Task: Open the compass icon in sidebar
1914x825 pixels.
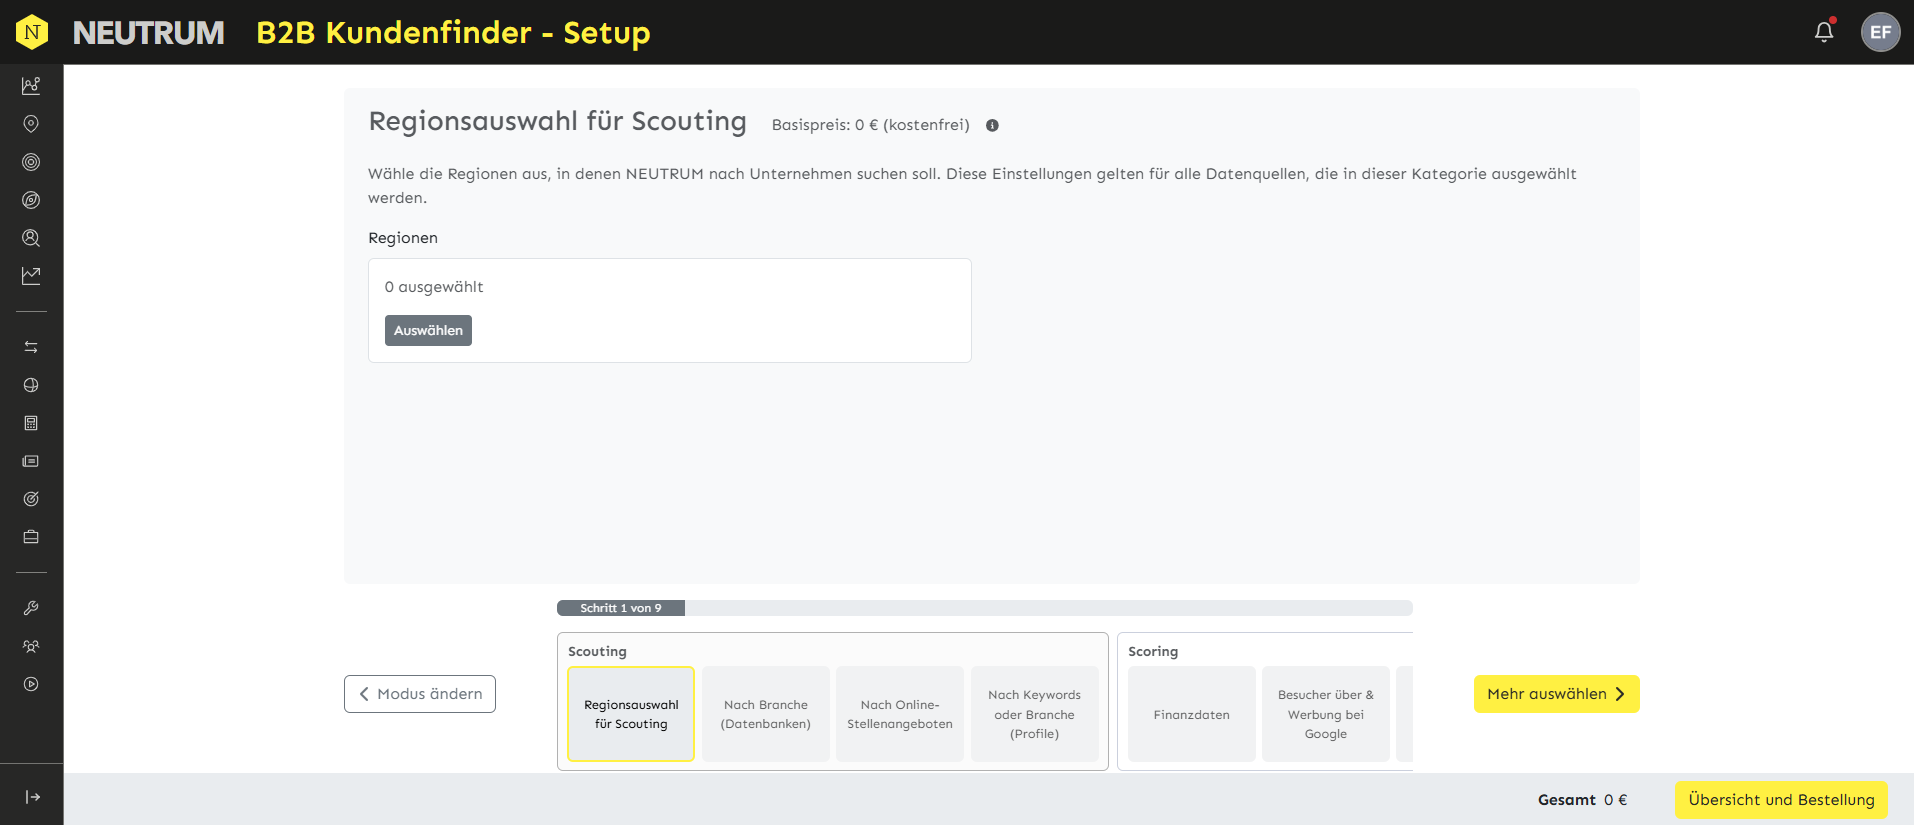Action: [x=31, y=200]
